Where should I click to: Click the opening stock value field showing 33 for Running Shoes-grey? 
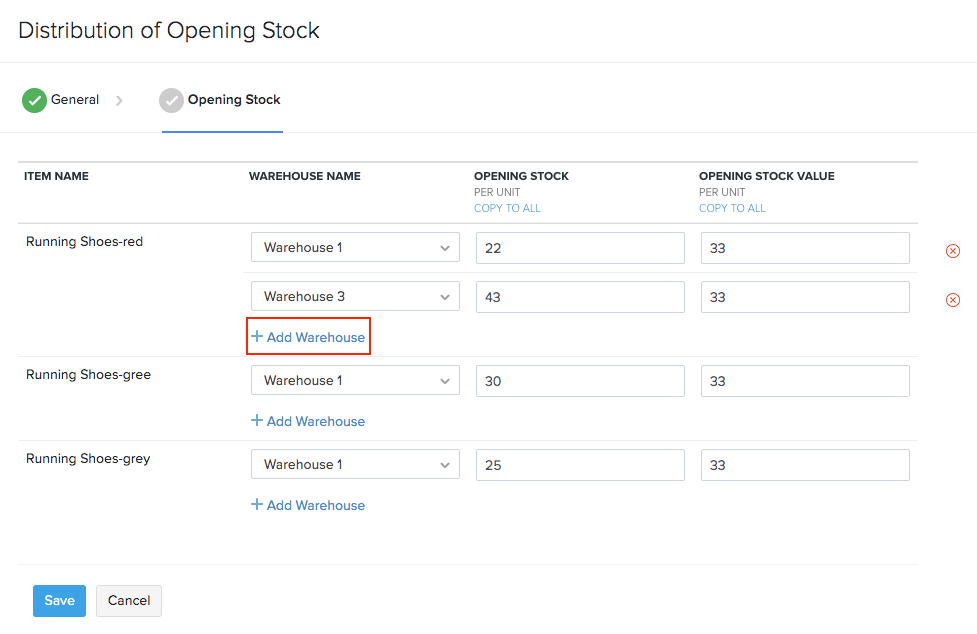(x=805, y=464)
